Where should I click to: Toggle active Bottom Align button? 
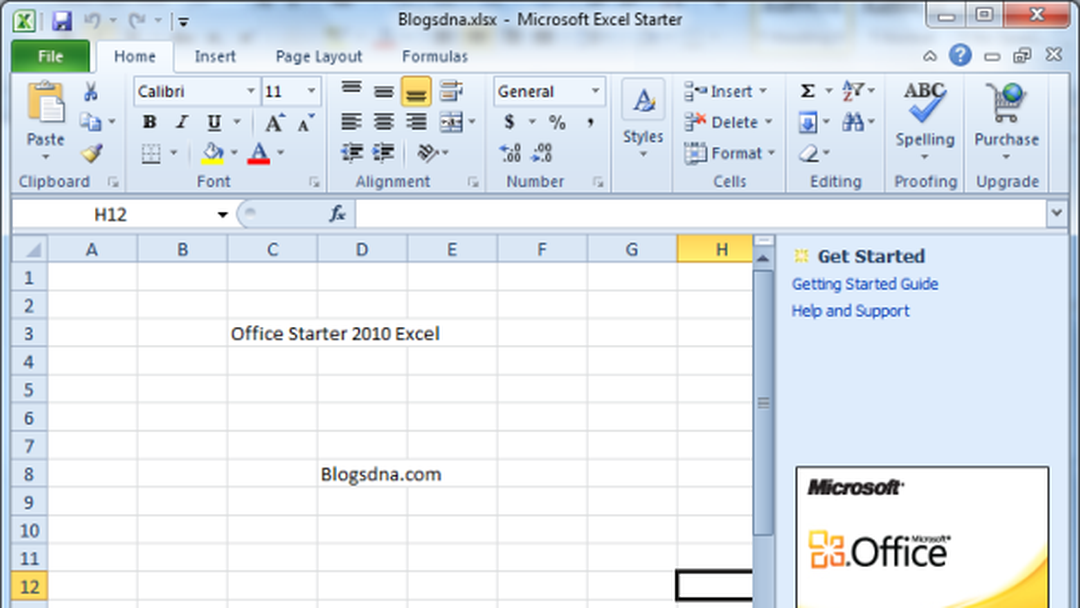click(416, 92)
